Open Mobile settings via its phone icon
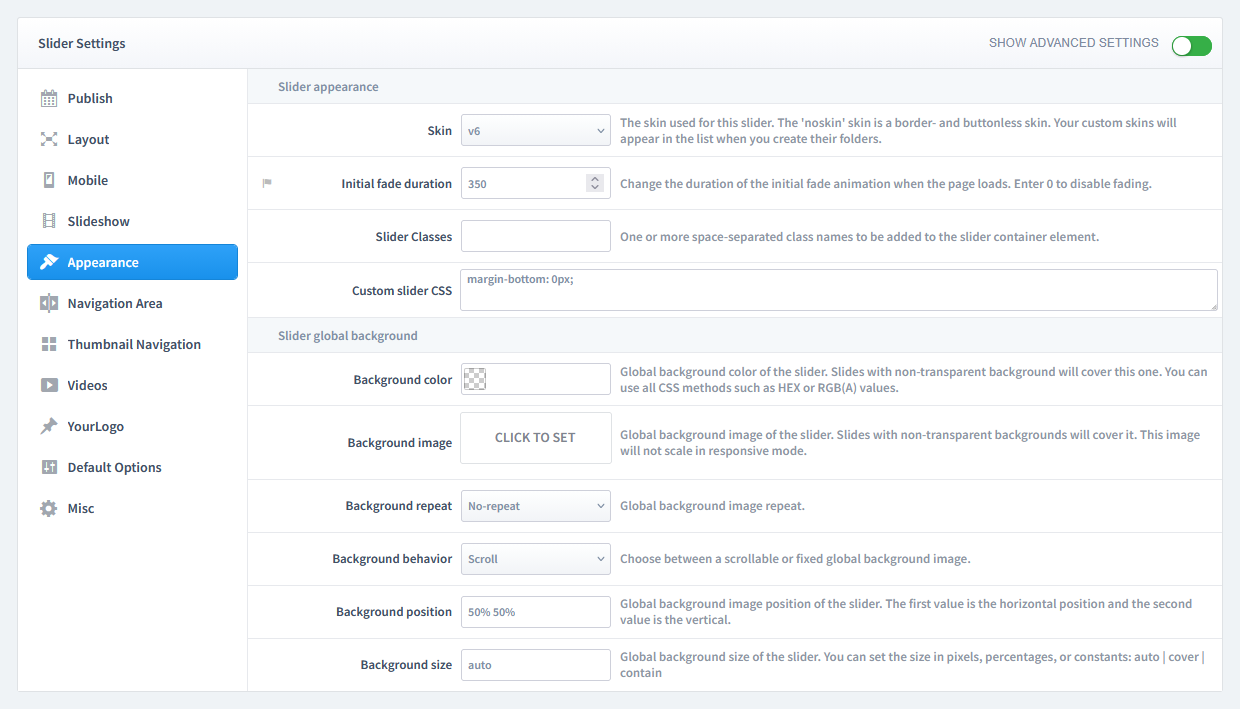Viewport: 1240px width, 709px height. pos(48,180)
